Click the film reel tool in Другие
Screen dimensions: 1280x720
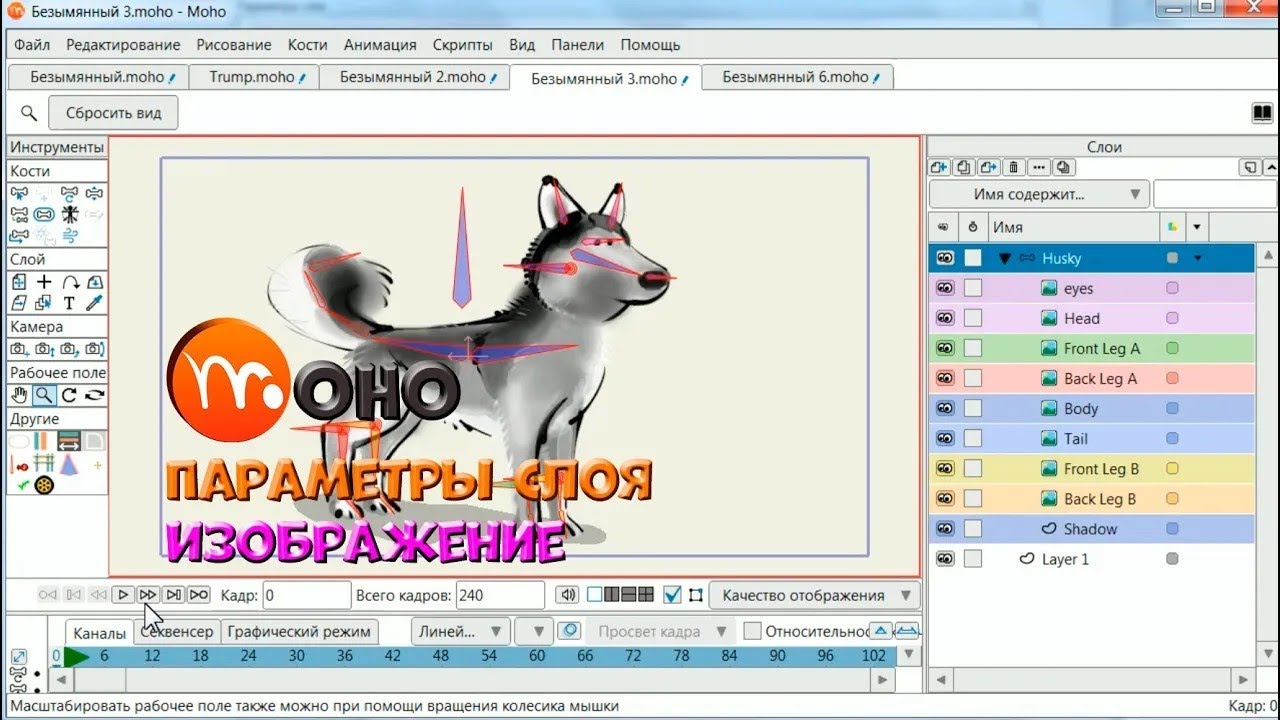[x=44, y=485]
